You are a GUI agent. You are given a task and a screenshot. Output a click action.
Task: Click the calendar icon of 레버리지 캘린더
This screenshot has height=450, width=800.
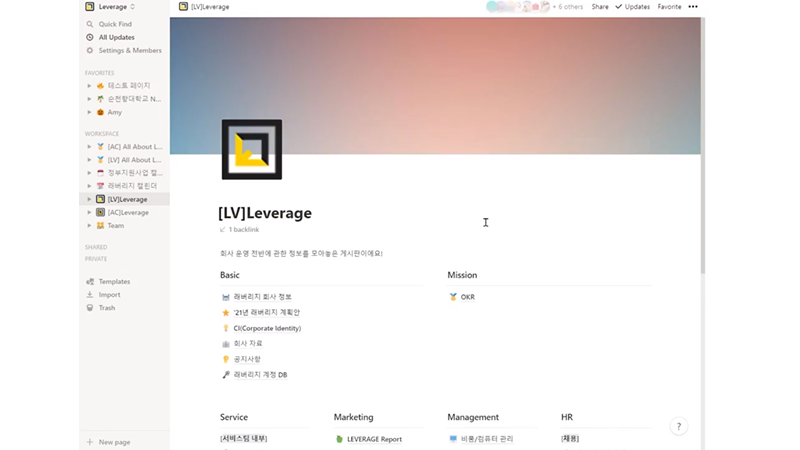coord(101,186)
